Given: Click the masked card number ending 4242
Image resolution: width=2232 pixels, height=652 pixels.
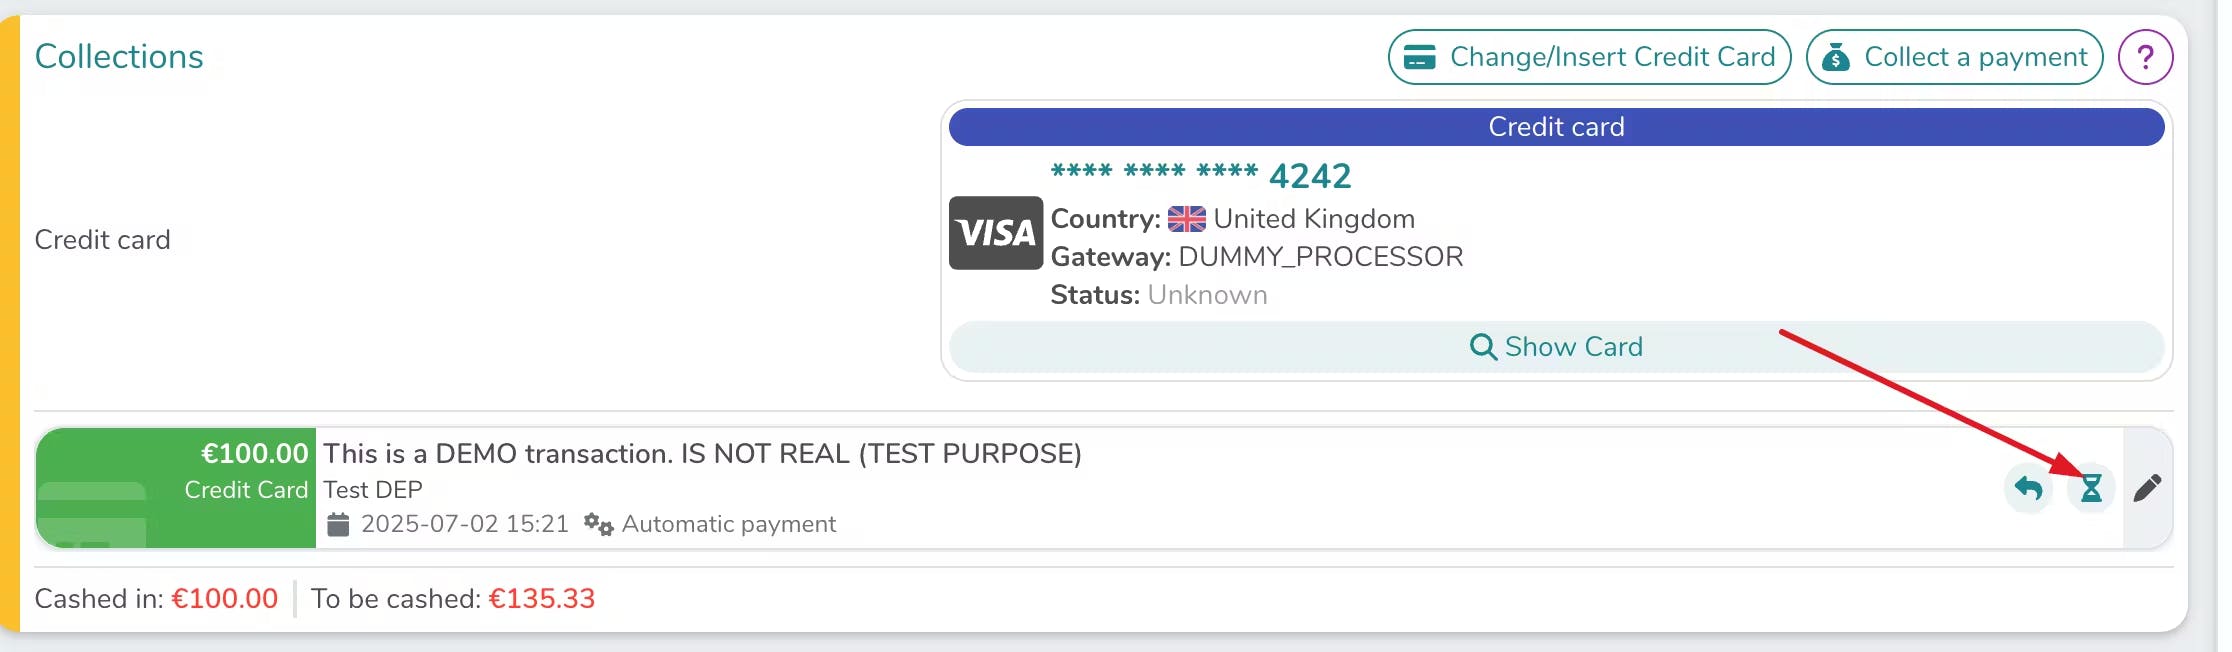Looking at the screenshot, I should (x=1200, y=175).
